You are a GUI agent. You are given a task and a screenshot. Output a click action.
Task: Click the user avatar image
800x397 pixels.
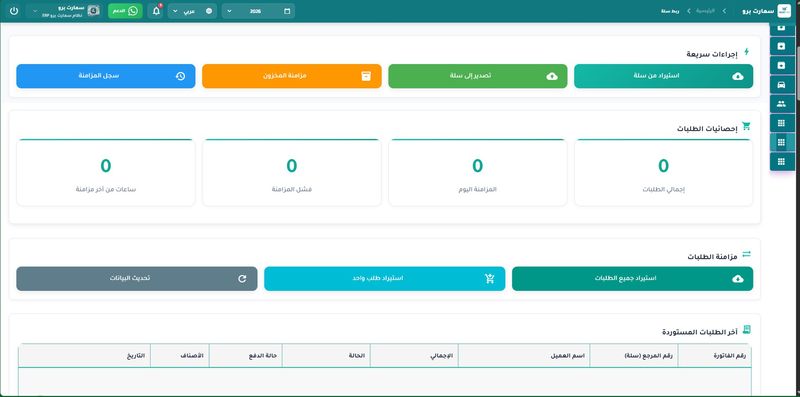[94, 11]
